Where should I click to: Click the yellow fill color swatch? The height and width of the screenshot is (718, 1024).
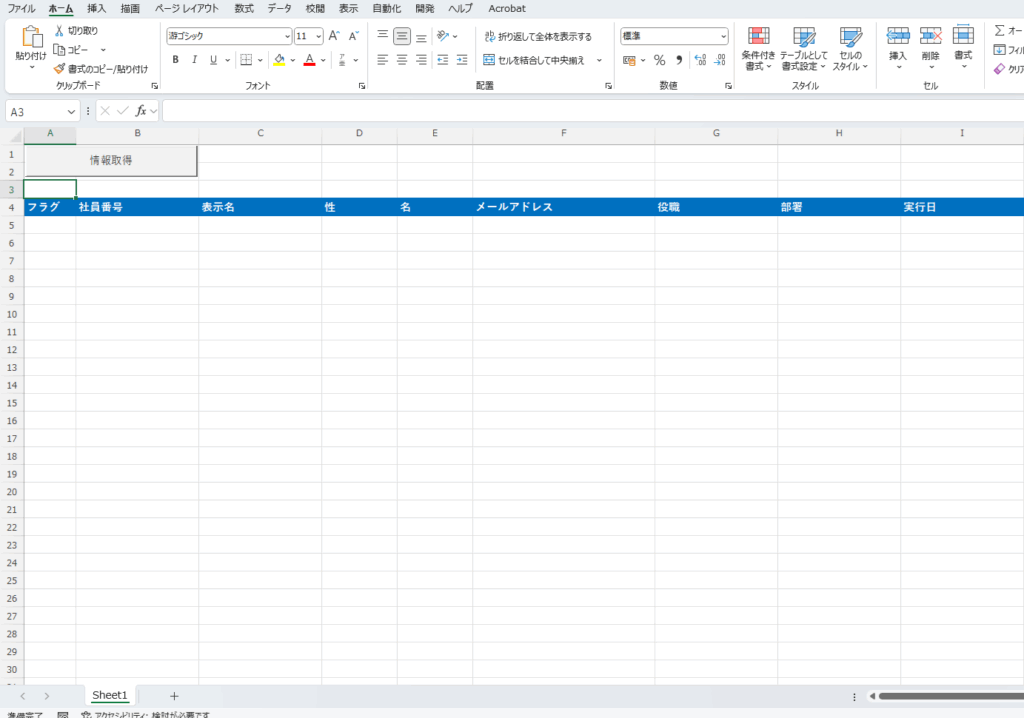(x=279, y=60)
